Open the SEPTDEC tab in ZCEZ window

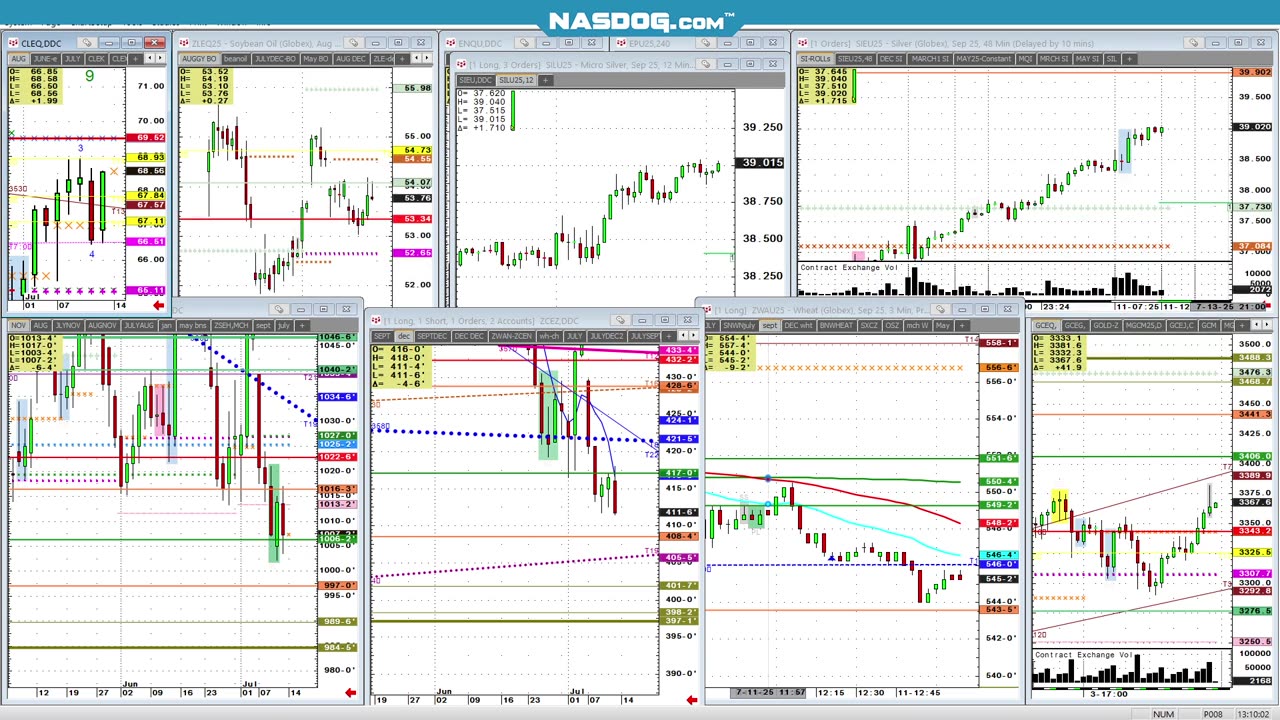pos(431,336)
